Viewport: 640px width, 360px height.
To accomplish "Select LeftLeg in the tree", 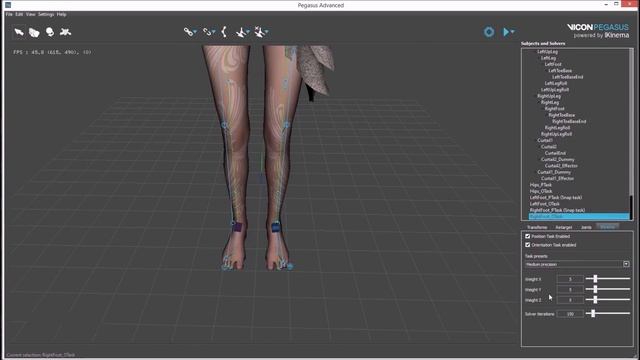I will pyautogui.click(x=548, y=58).
